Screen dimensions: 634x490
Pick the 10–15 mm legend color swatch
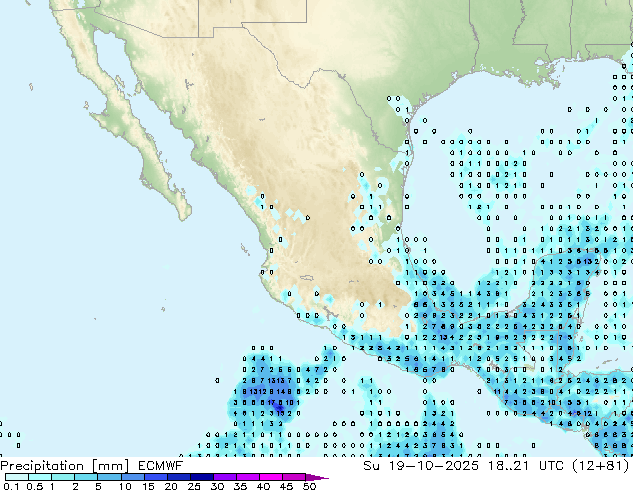click(x=133, y=477)
